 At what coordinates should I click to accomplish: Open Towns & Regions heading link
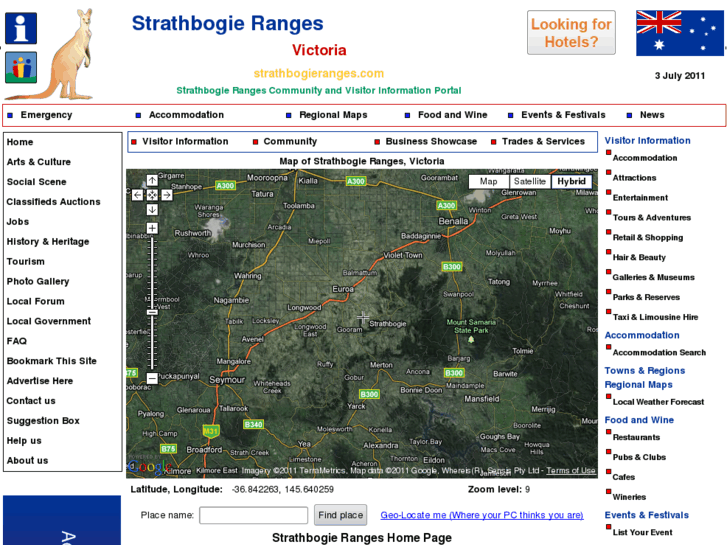(644, 371)
